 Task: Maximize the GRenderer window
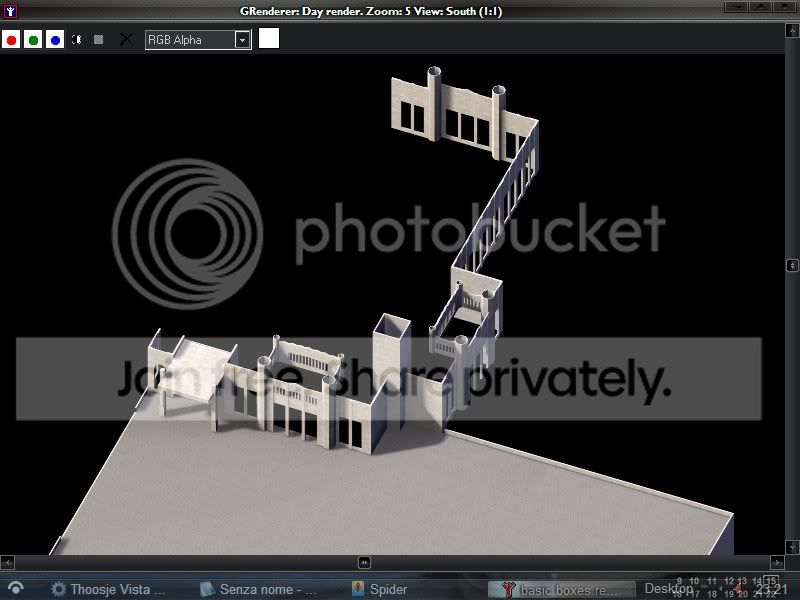(760, 7)
